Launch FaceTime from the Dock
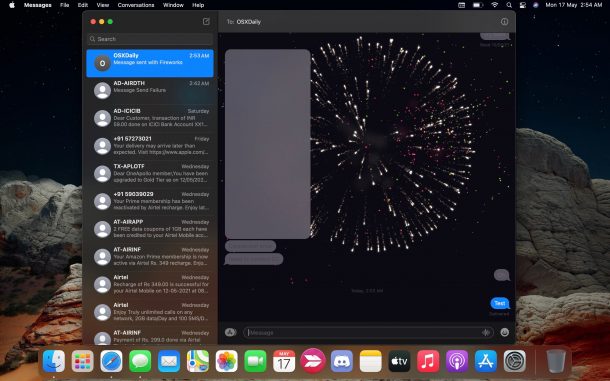610x381 pixels. (x=255, y=361)
